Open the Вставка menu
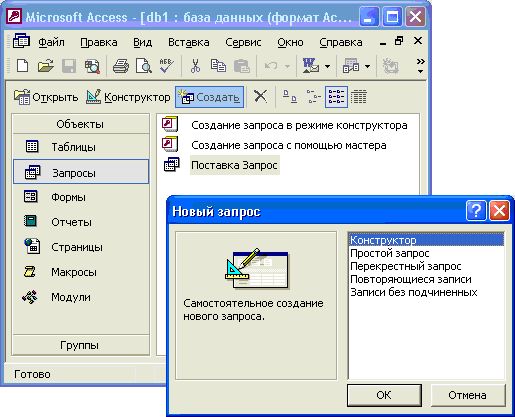This screenshot has height=417, width=515. click(x=189, y=42)
